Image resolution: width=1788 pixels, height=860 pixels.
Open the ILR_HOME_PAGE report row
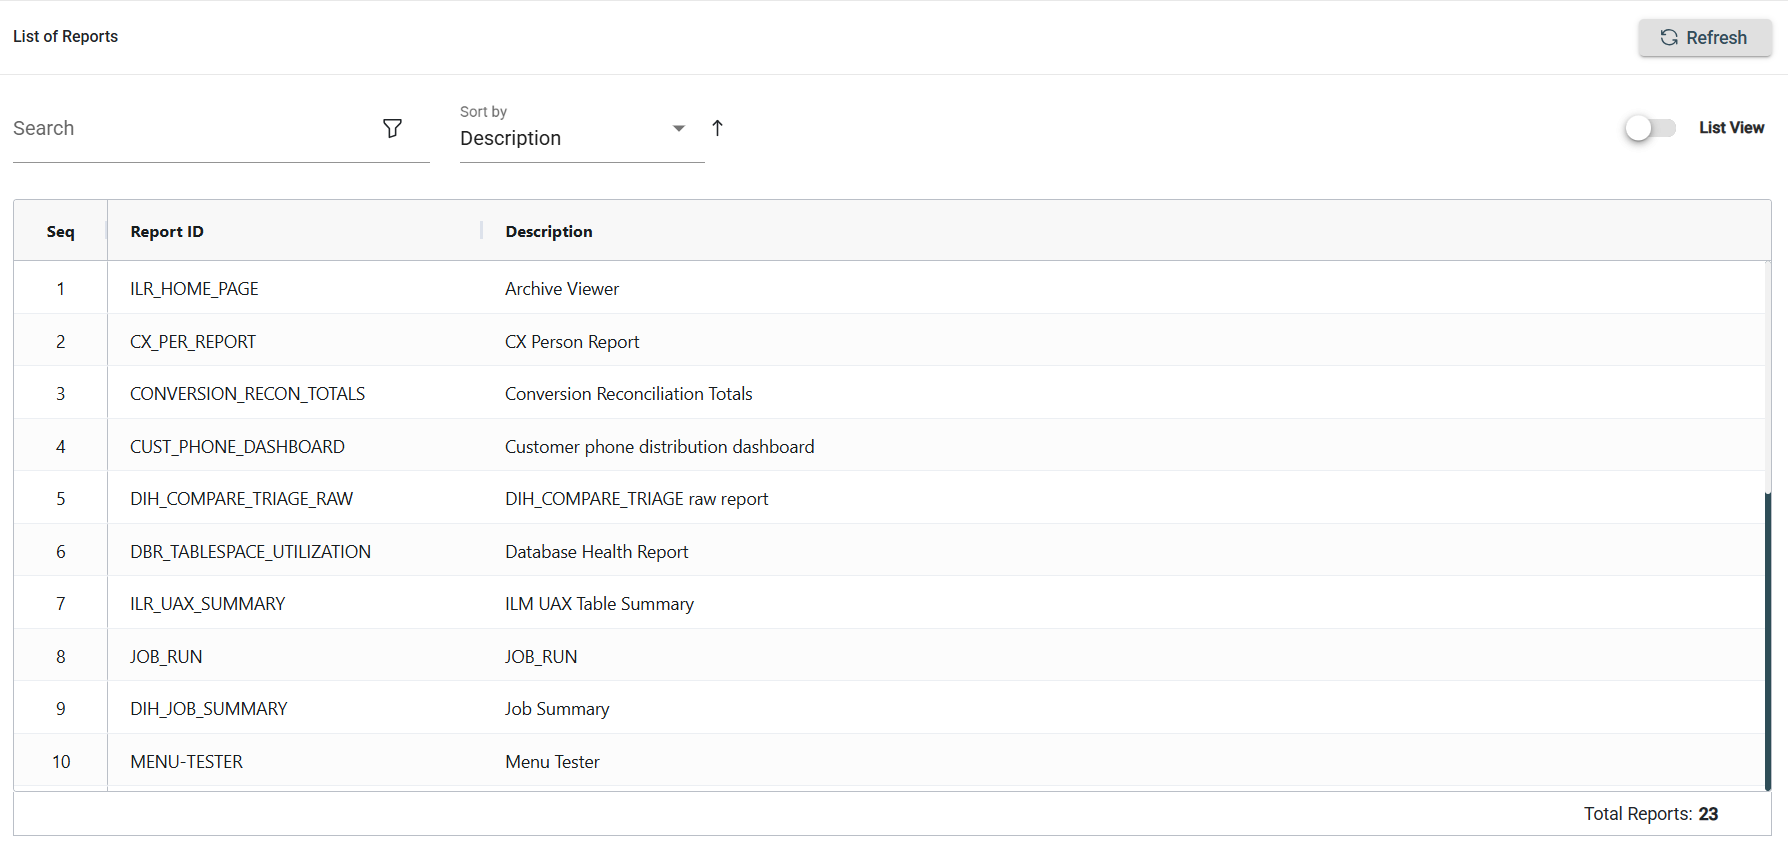point(194,289)
